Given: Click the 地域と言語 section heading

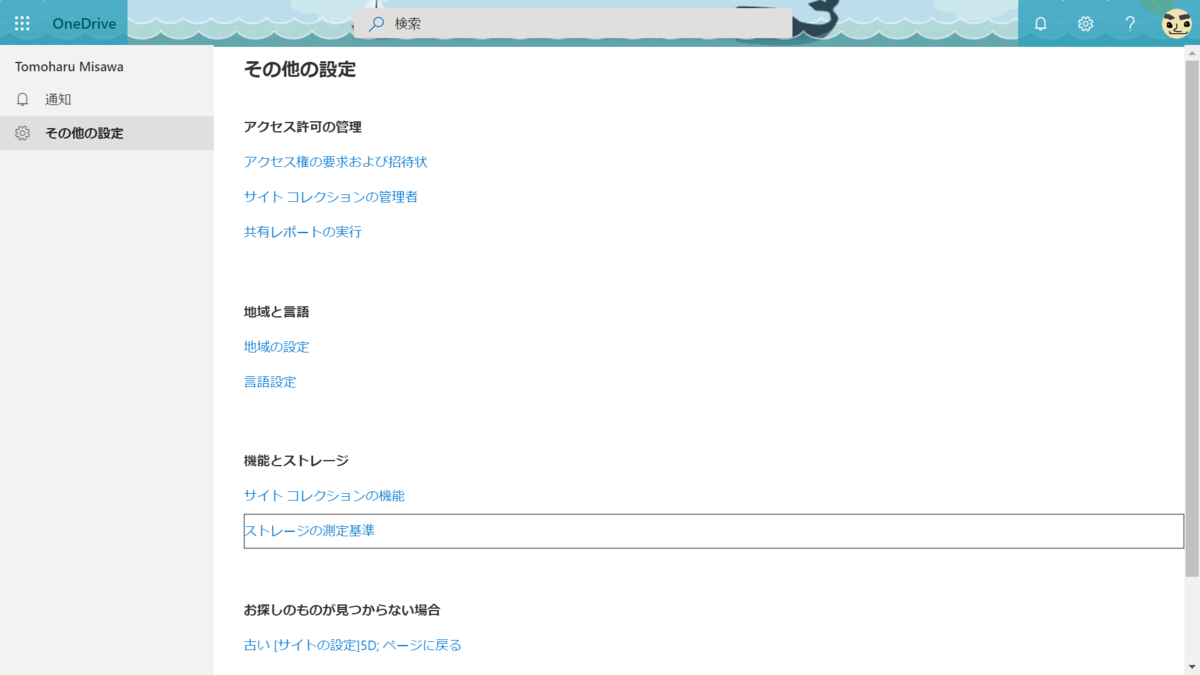Looking at the screenshot, I should 277,312.
